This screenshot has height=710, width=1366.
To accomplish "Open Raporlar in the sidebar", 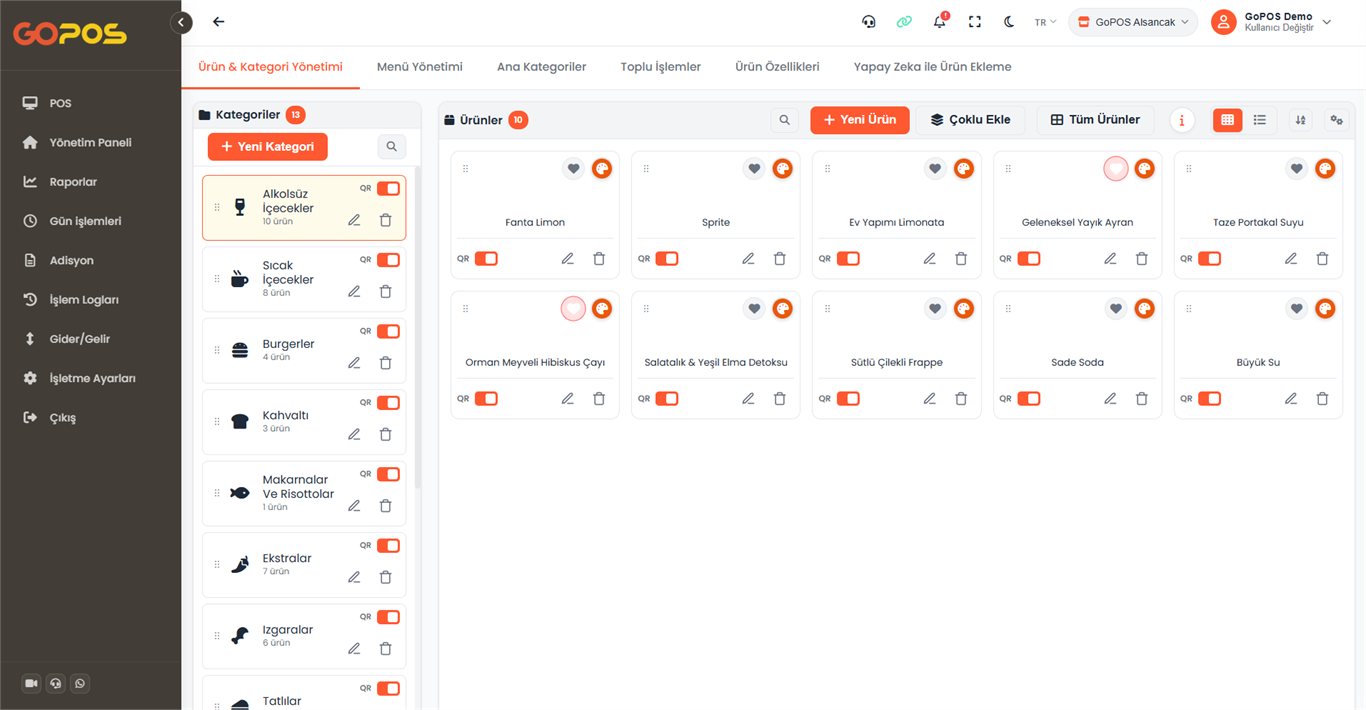I will pos(73,182).
